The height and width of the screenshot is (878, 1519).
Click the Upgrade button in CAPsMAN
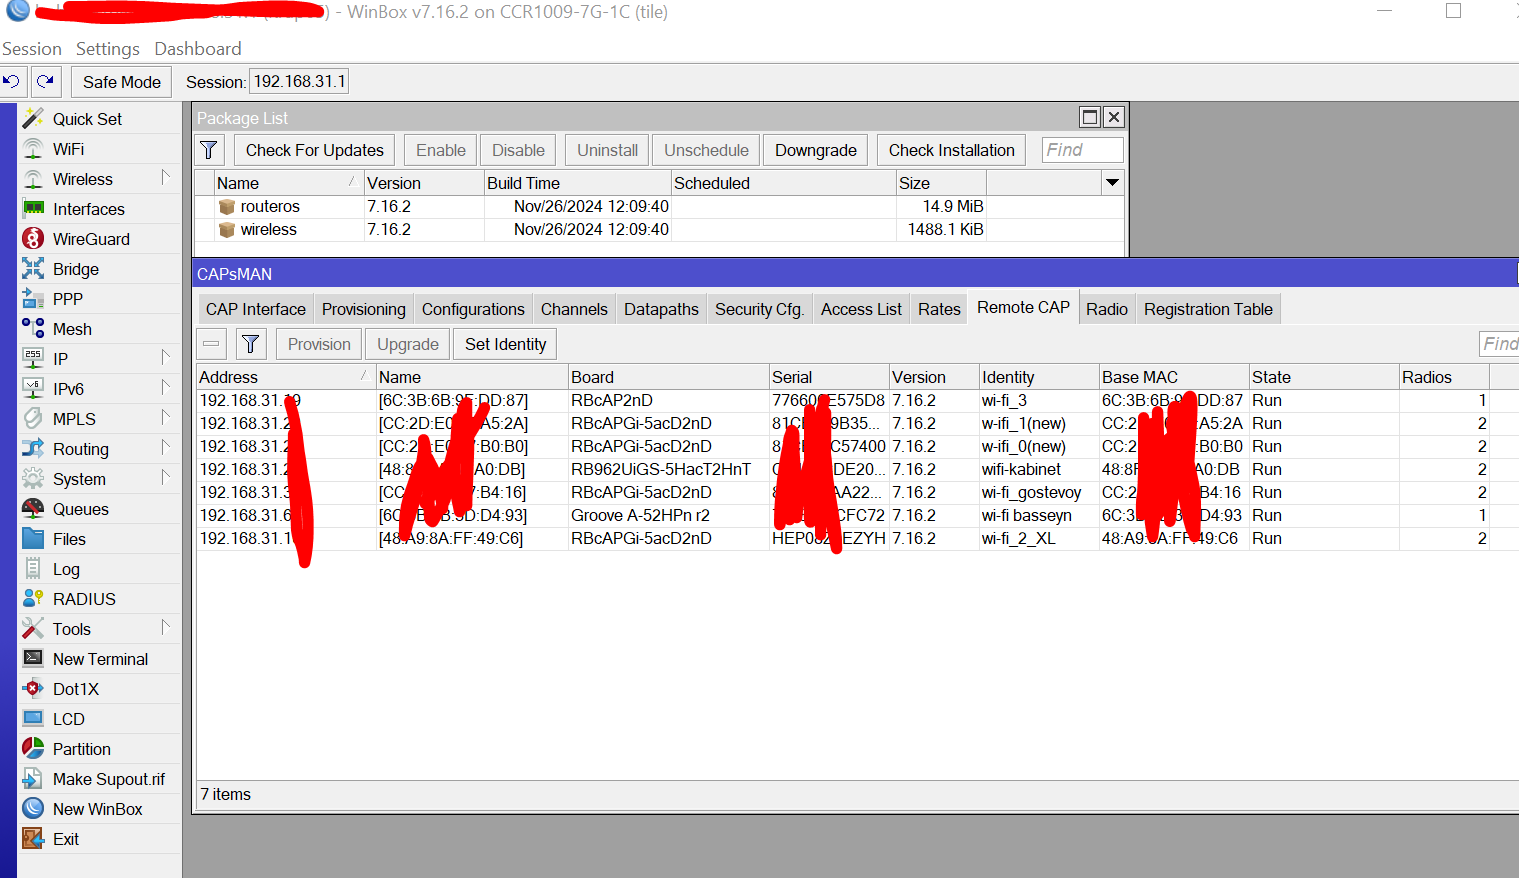point(408,344)
